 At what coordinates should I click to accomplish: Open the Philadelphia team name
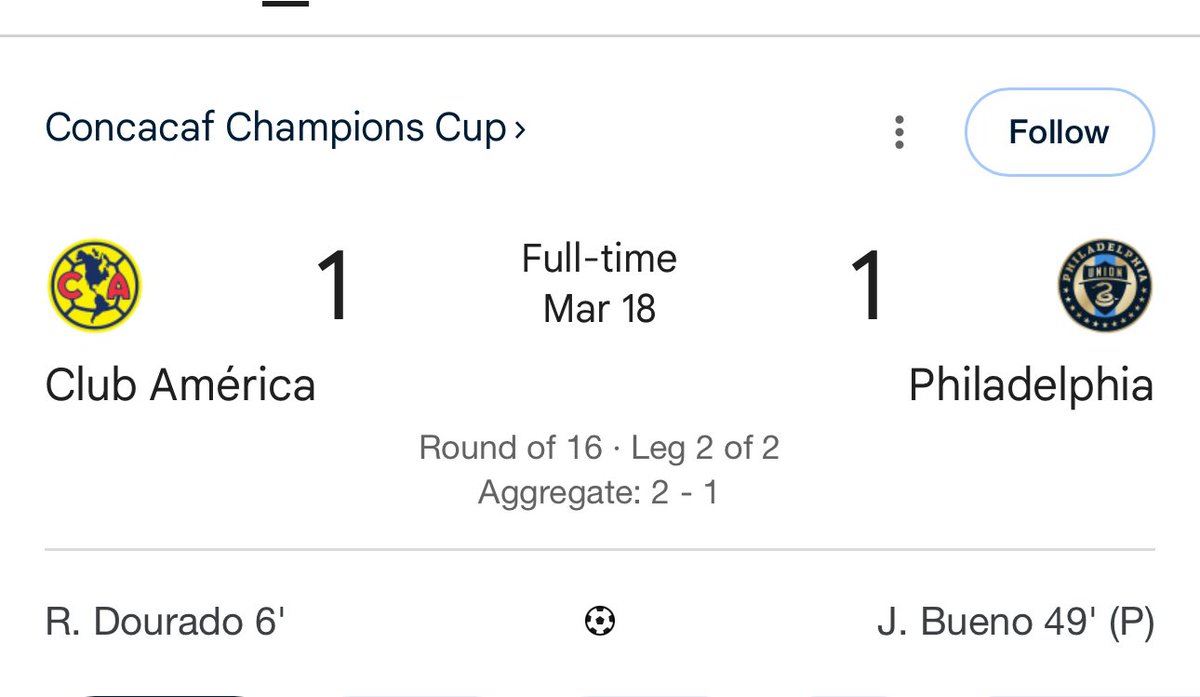tap(1031, 386)
